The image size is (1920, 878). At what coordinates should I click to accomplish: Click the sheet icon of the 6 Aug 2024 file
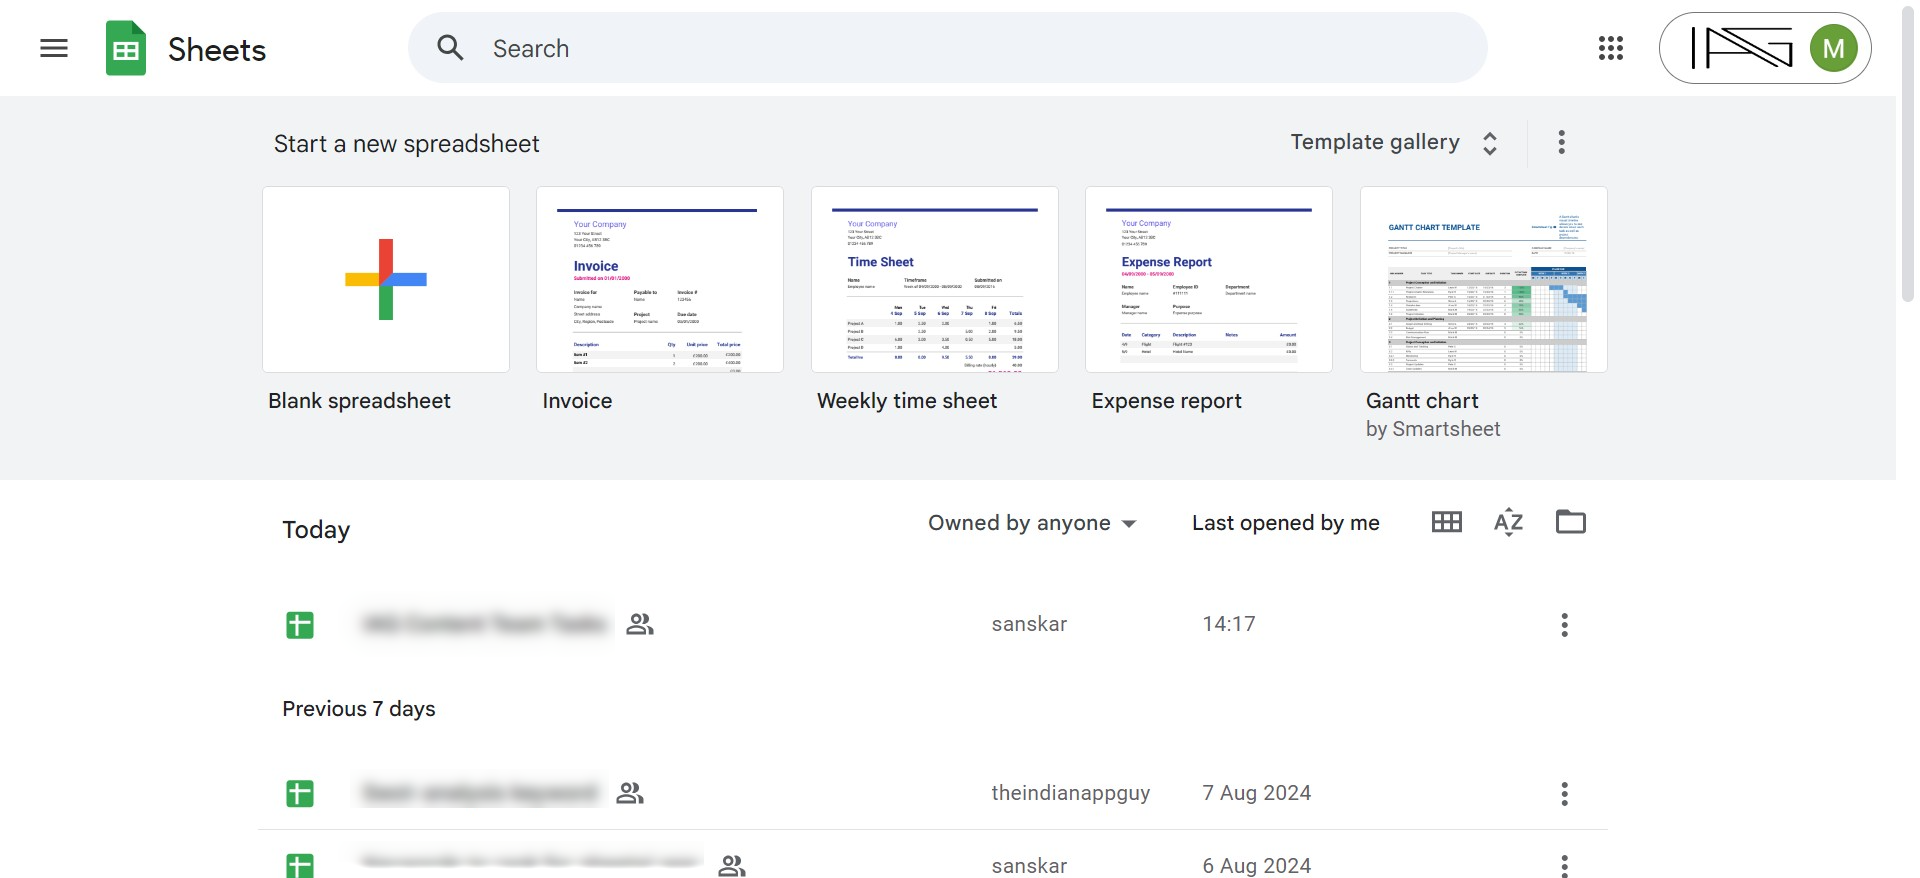point(300,866)
